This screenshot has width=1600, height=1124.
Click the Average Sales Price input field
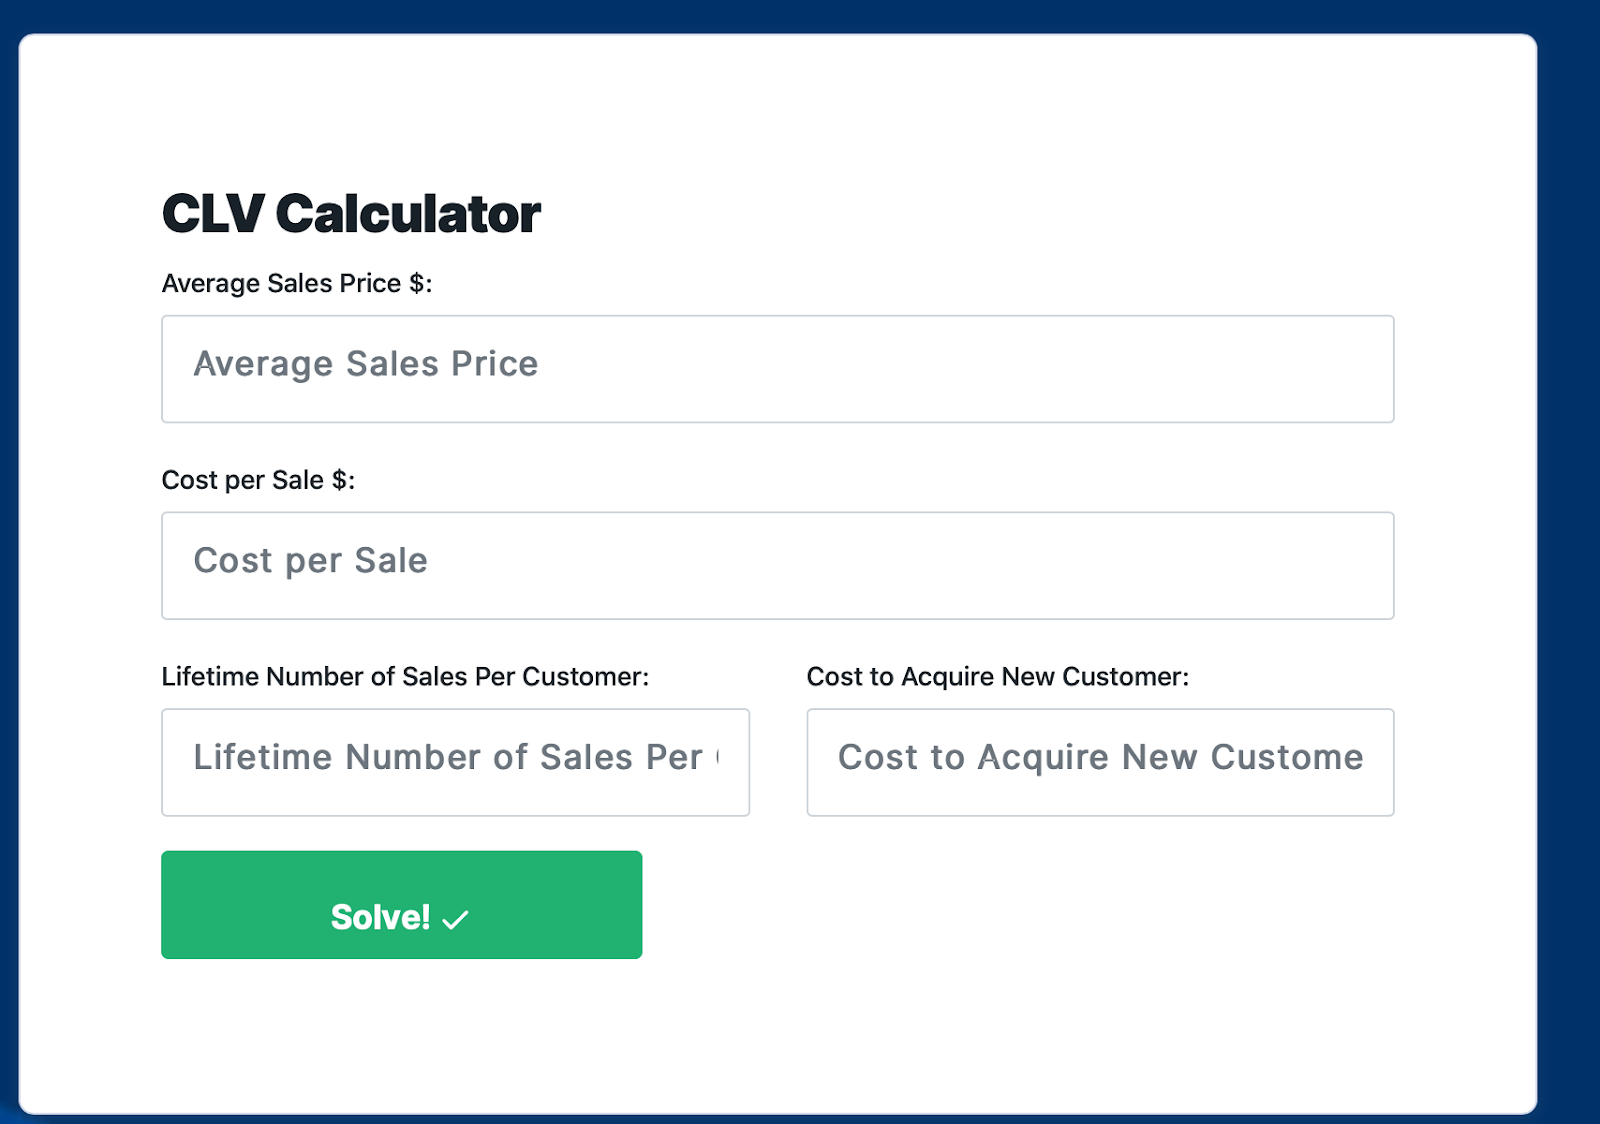click(x=778, y=368)
